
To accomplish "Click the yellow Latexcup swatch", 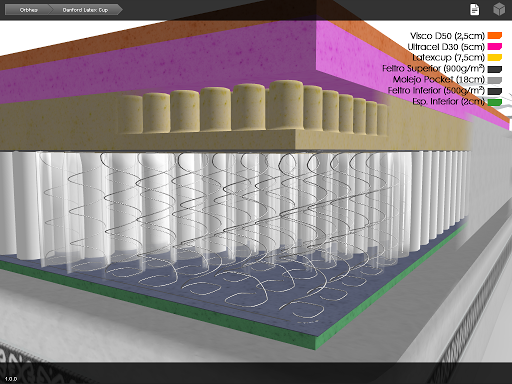I will (x=495, y=58).
